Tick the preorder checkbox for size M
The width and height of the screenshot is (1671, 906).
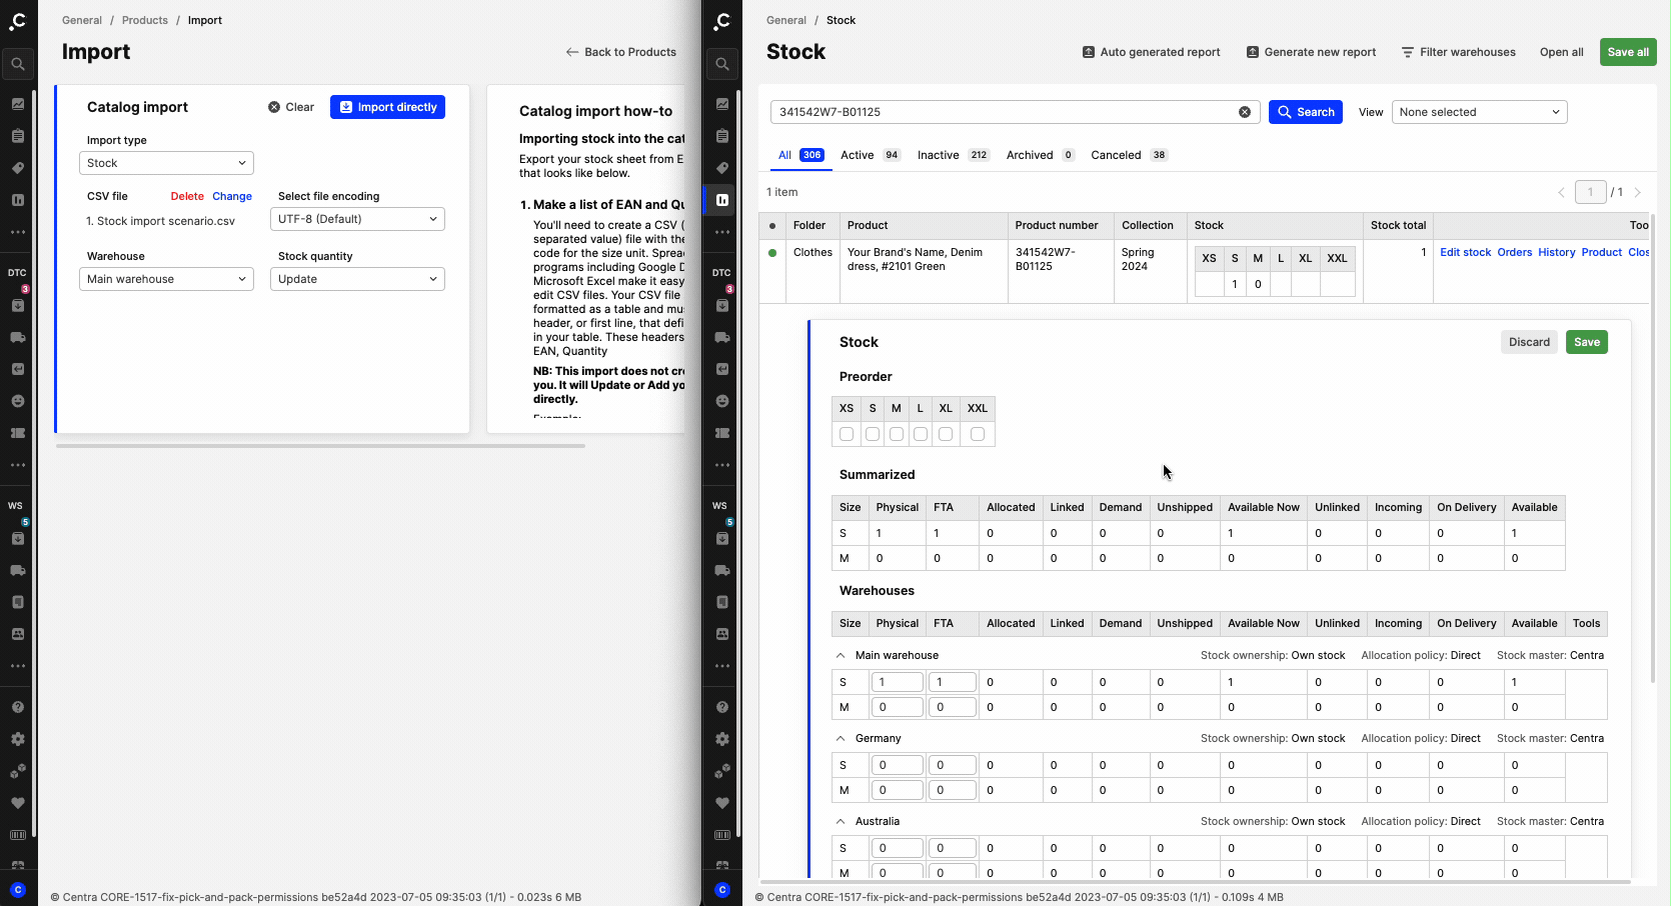pyautogui.click(x=896, y=434)
